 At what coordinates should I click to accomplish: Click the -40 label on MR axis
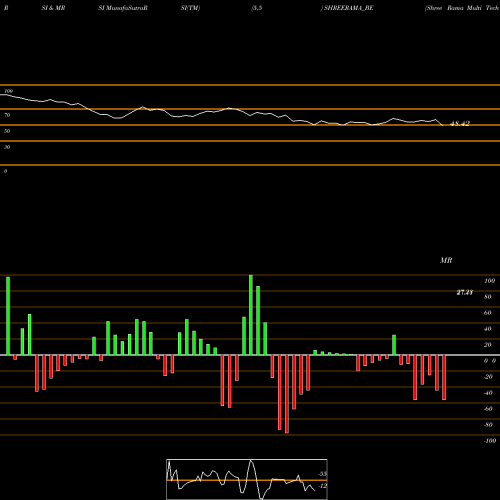pyautogui.click(x=488, y=393)
